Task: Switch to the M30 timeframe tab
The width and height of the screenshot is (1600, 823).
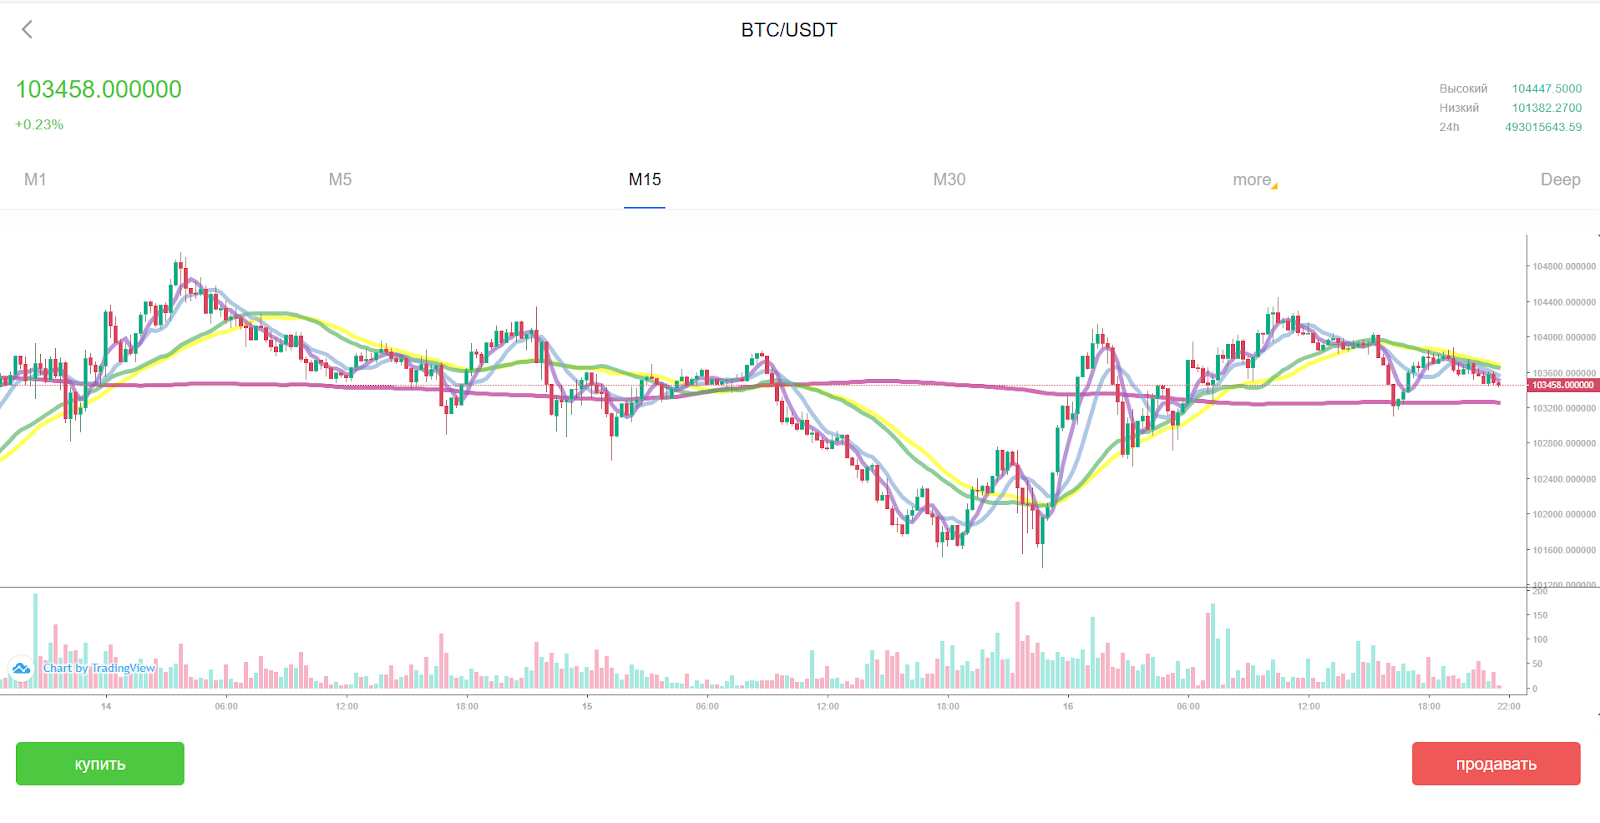Action: [x=949, y=180]
